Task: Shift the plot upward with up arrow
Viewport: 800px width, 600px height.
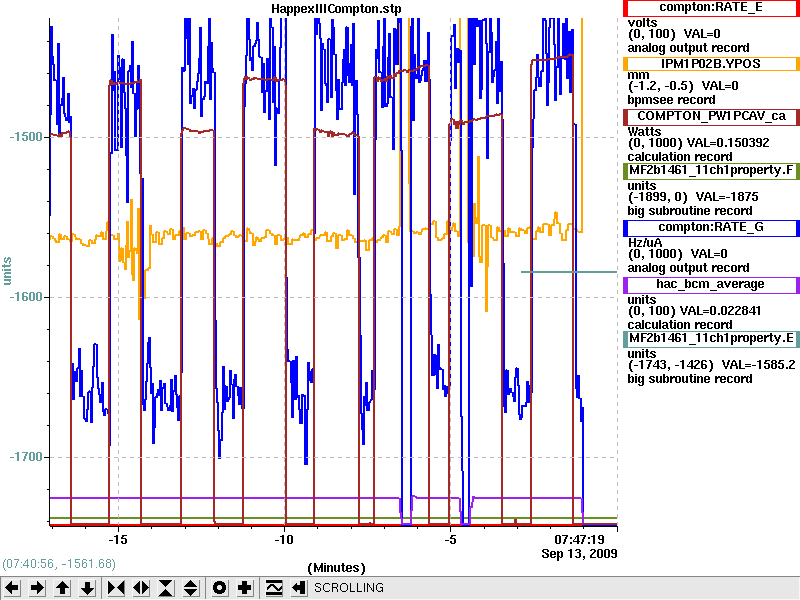Action: point(63,588)
